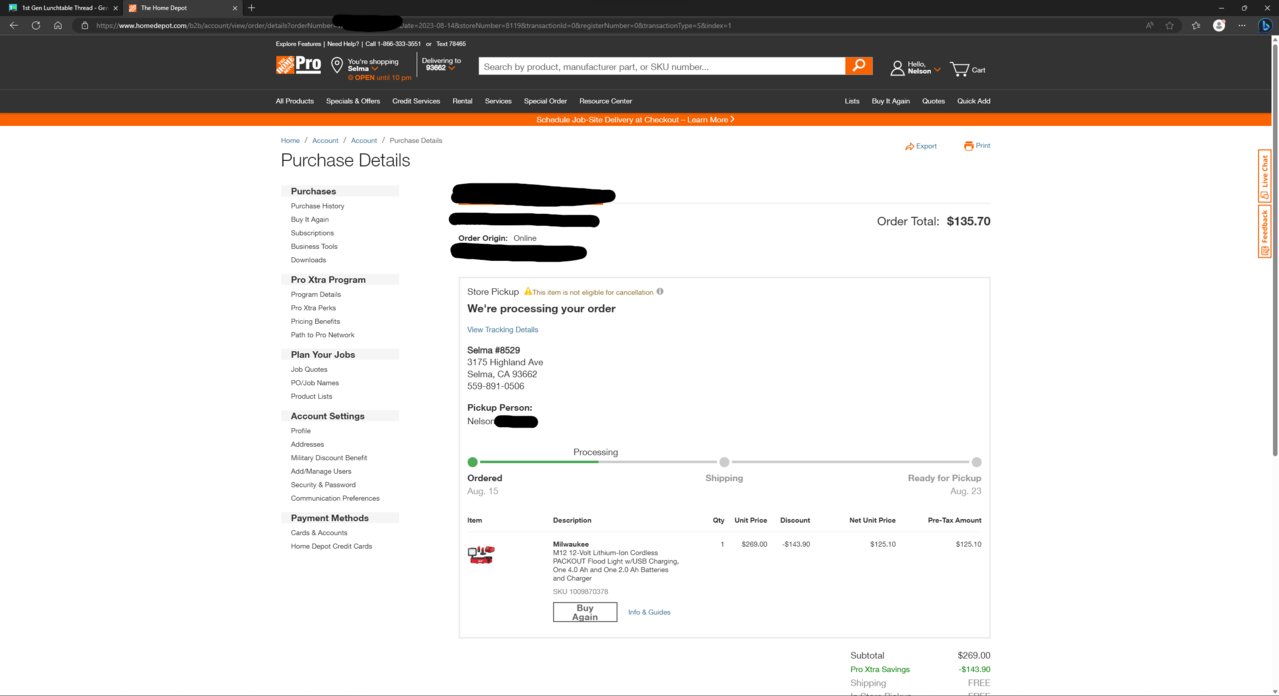This screenshot has width=1279, height=696.
Task: Open sidebar Buy It Again link
Action: click(x=310, y=220)
